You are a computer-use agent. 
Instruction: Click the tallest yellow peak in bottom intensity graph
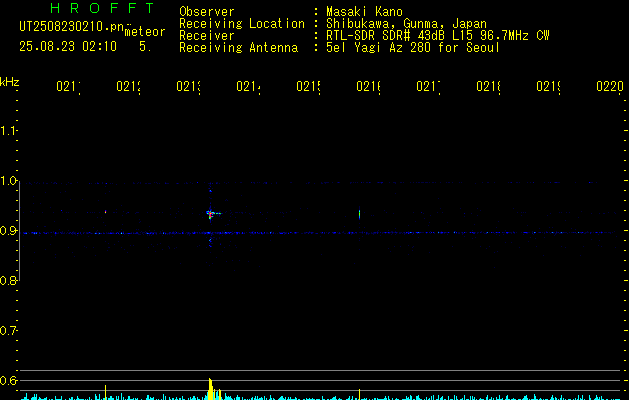pos(210,388)
